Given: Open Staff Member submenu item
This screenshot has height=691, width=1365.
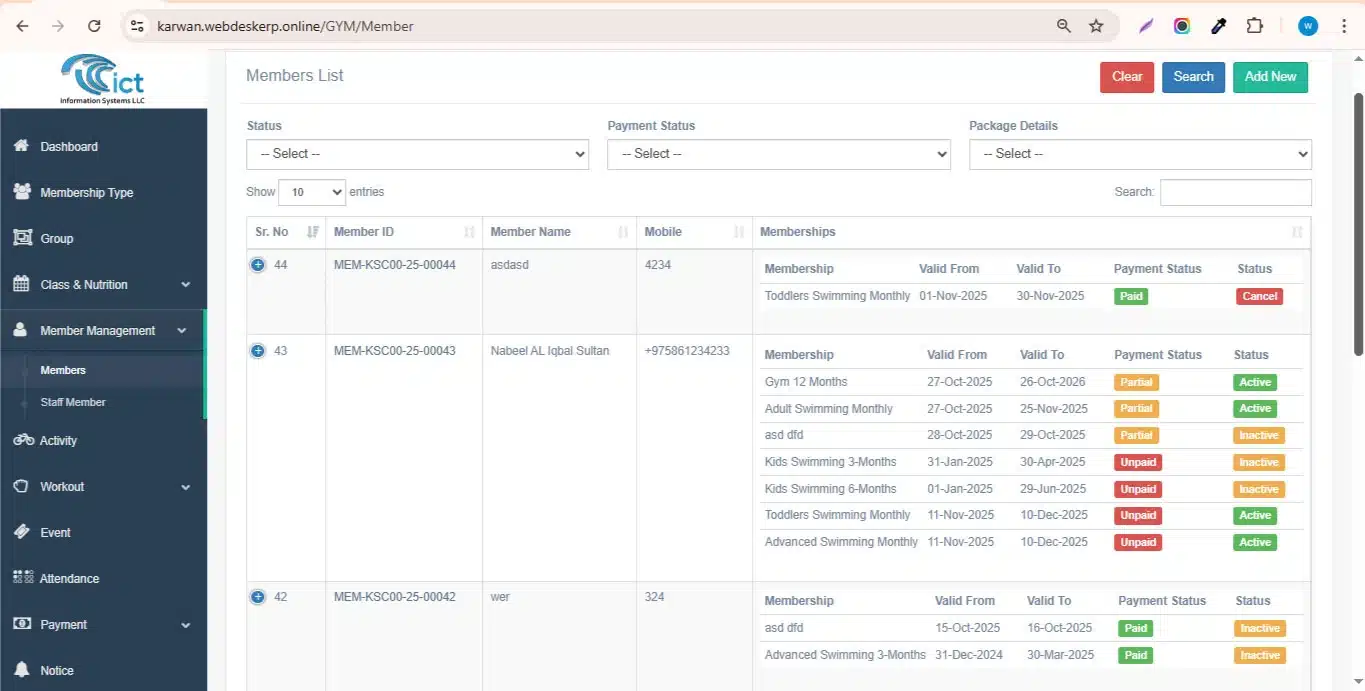Looking at the screenshot, I should [x=73, y=402].
